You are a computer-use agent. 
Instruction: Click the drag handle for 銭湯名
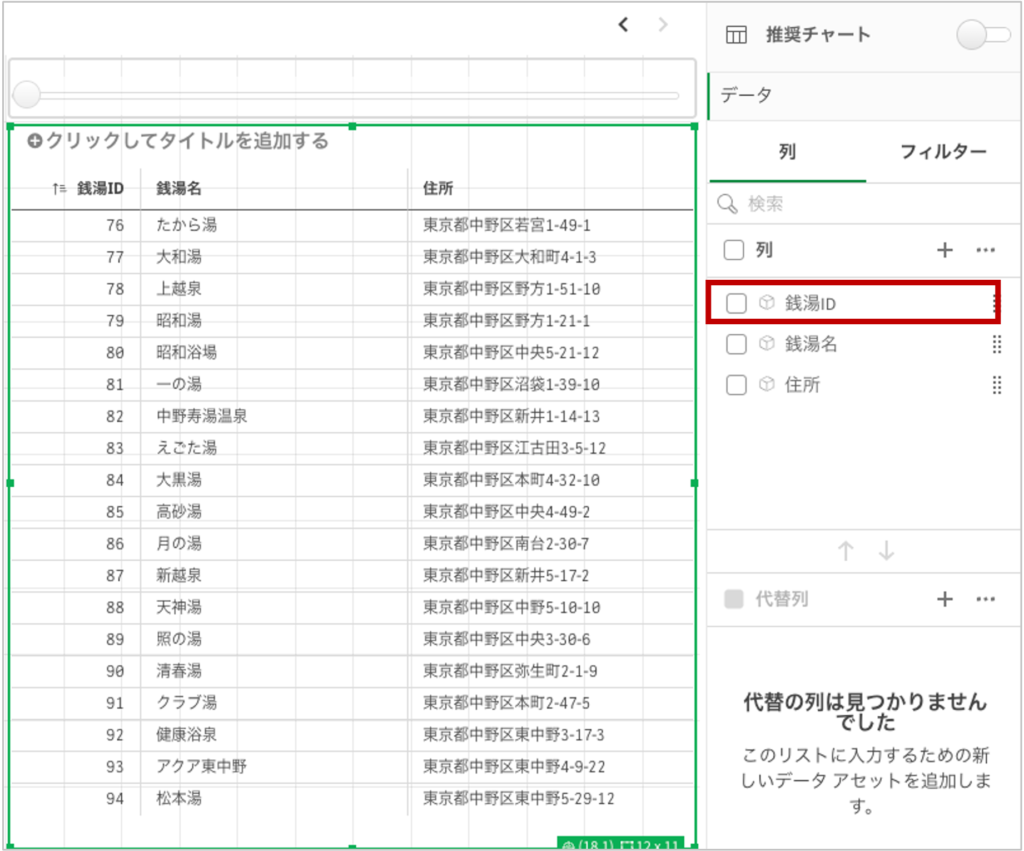click(996, 344)
